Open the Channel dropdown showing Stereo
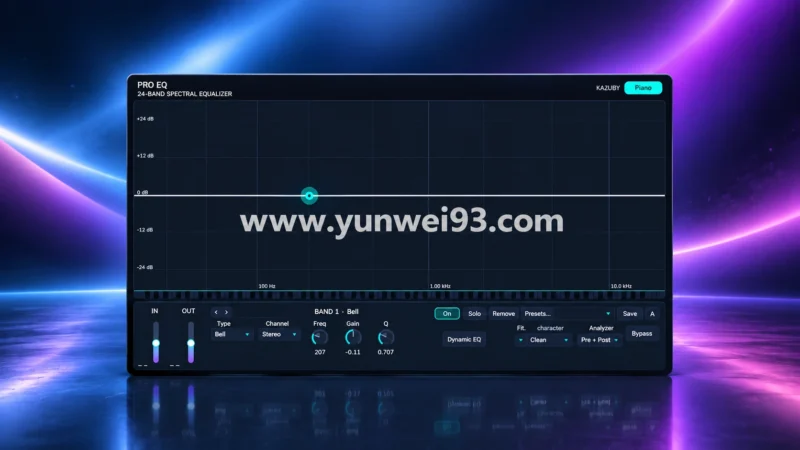Image resolution: width=800 pixels, height=450 pixels. (279, 334)
